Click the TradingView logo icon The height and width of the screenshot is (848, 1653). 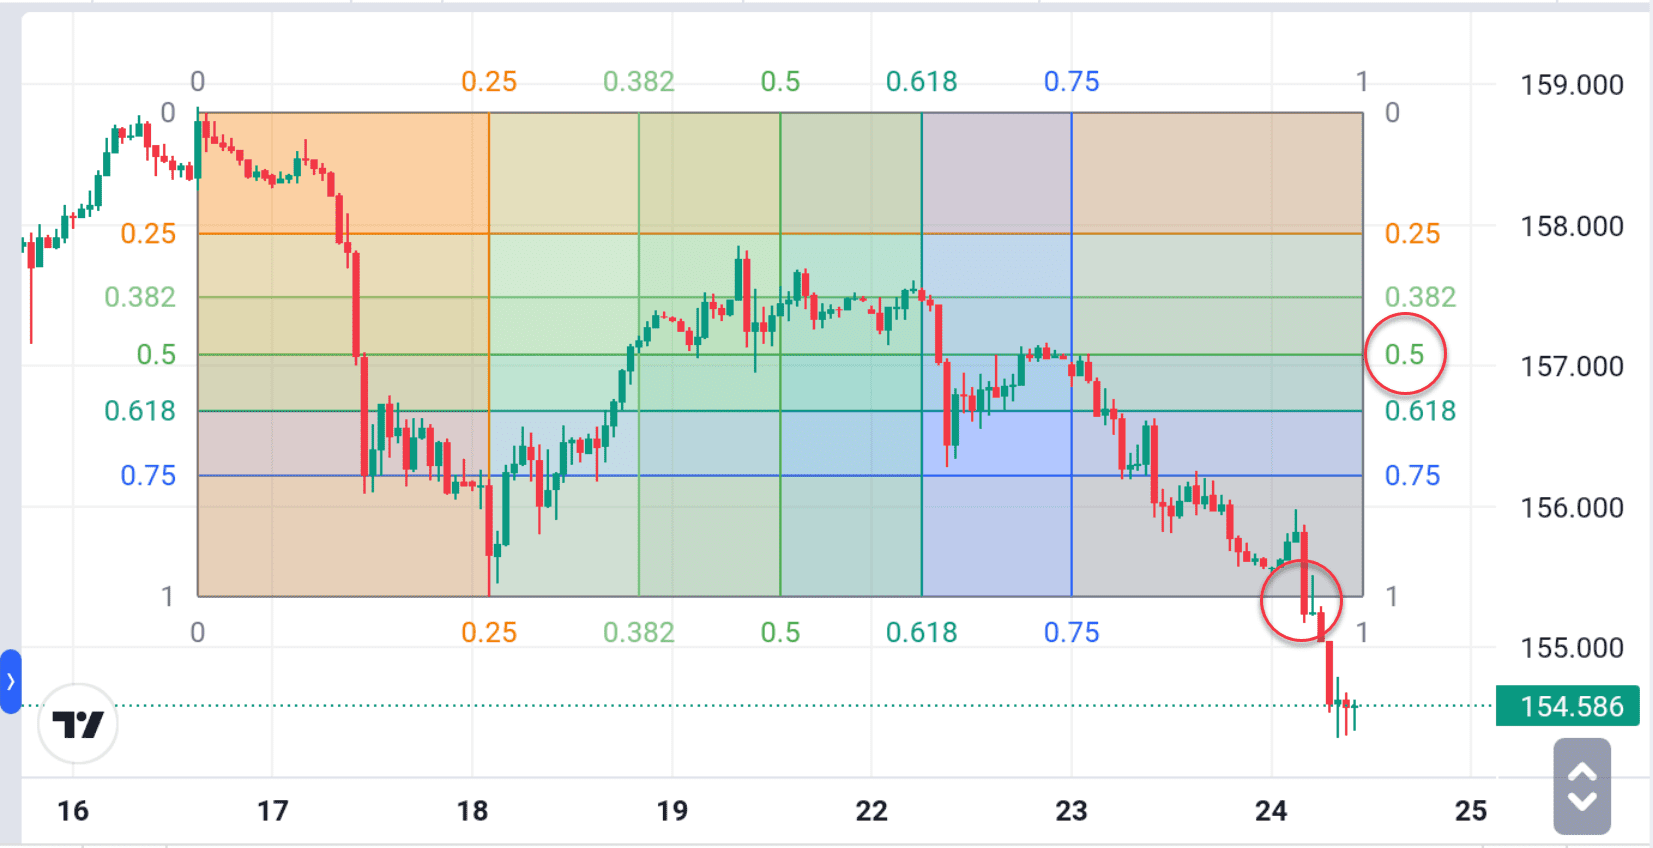coord(78,723)
